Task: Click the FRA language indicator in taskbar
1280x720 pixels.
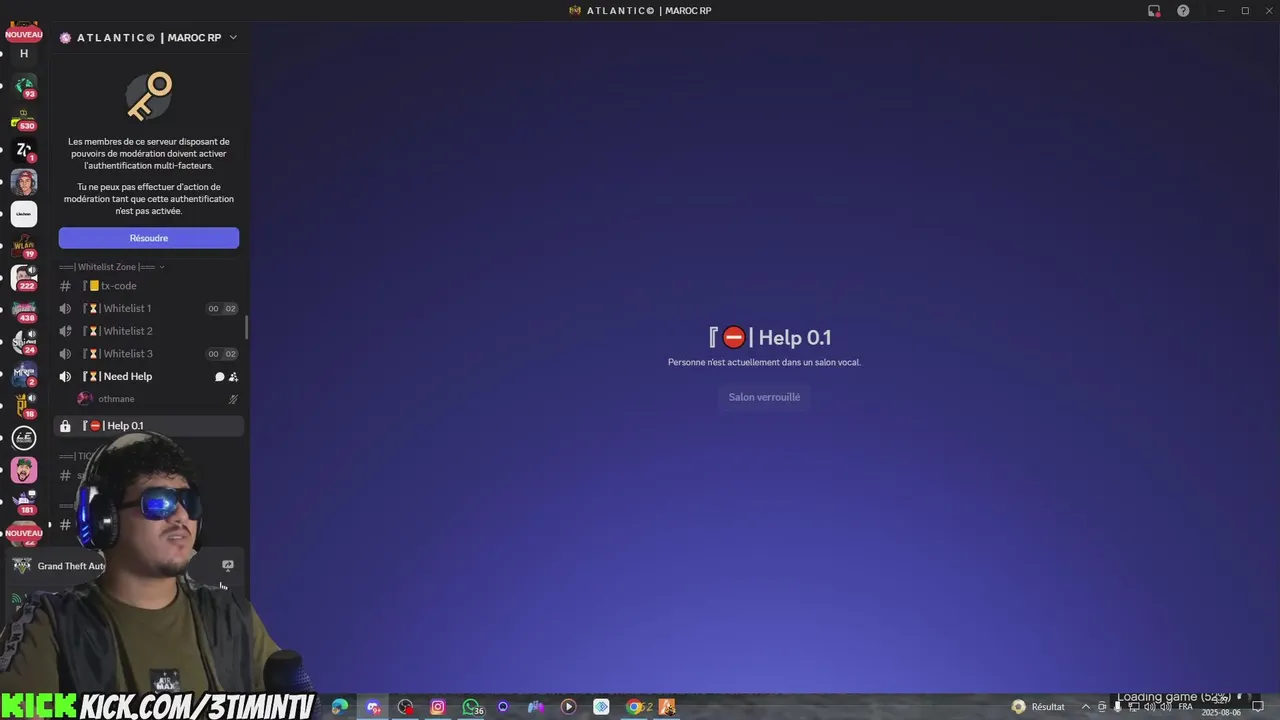Action: (1185, 707)
